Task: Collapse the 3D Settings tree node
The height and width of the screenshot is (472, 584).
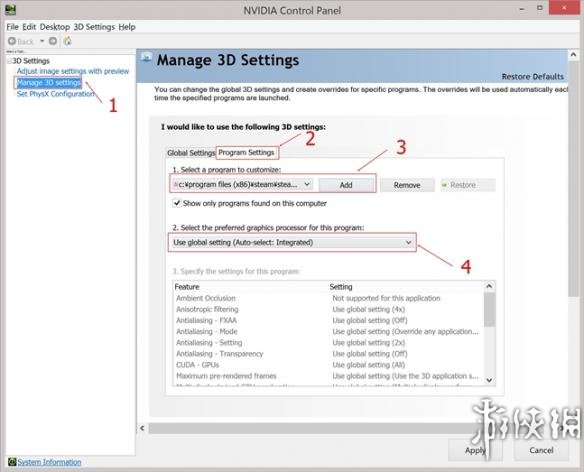Action: tap(9, 61)
